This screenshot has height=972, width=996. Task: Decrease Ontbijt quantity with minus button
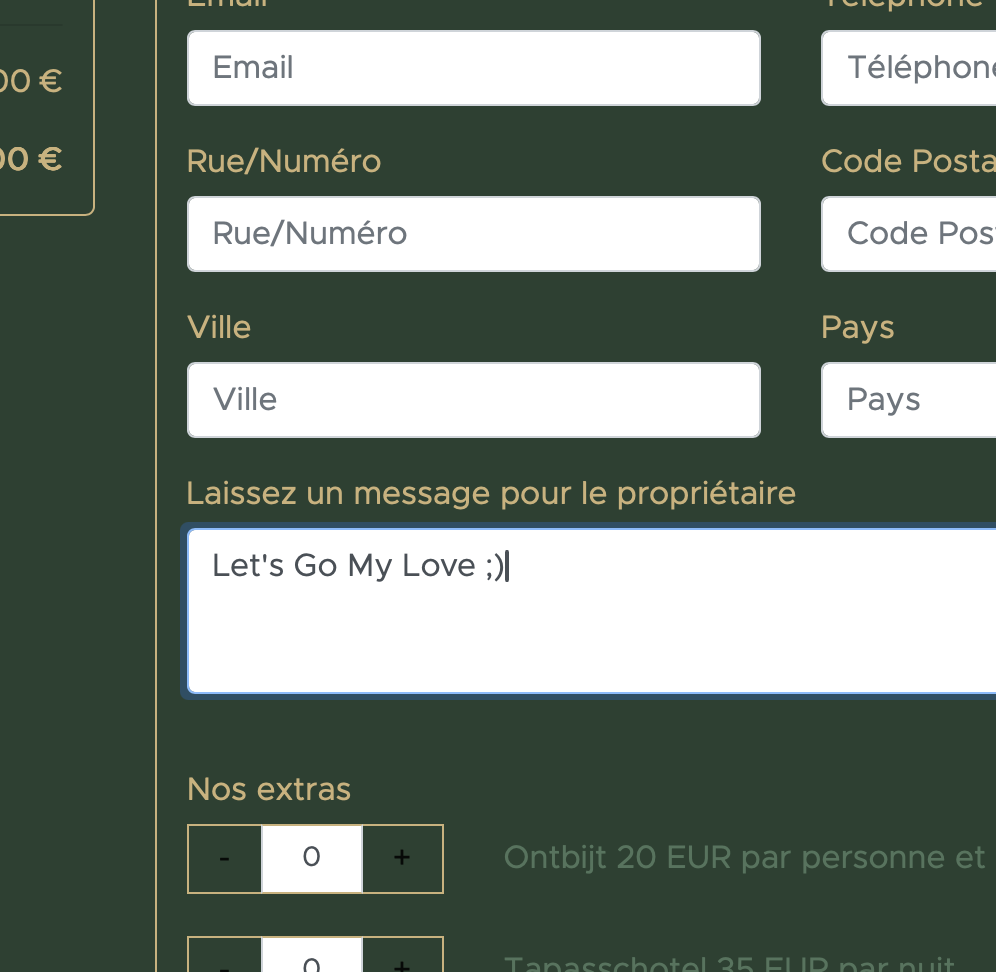225,858
